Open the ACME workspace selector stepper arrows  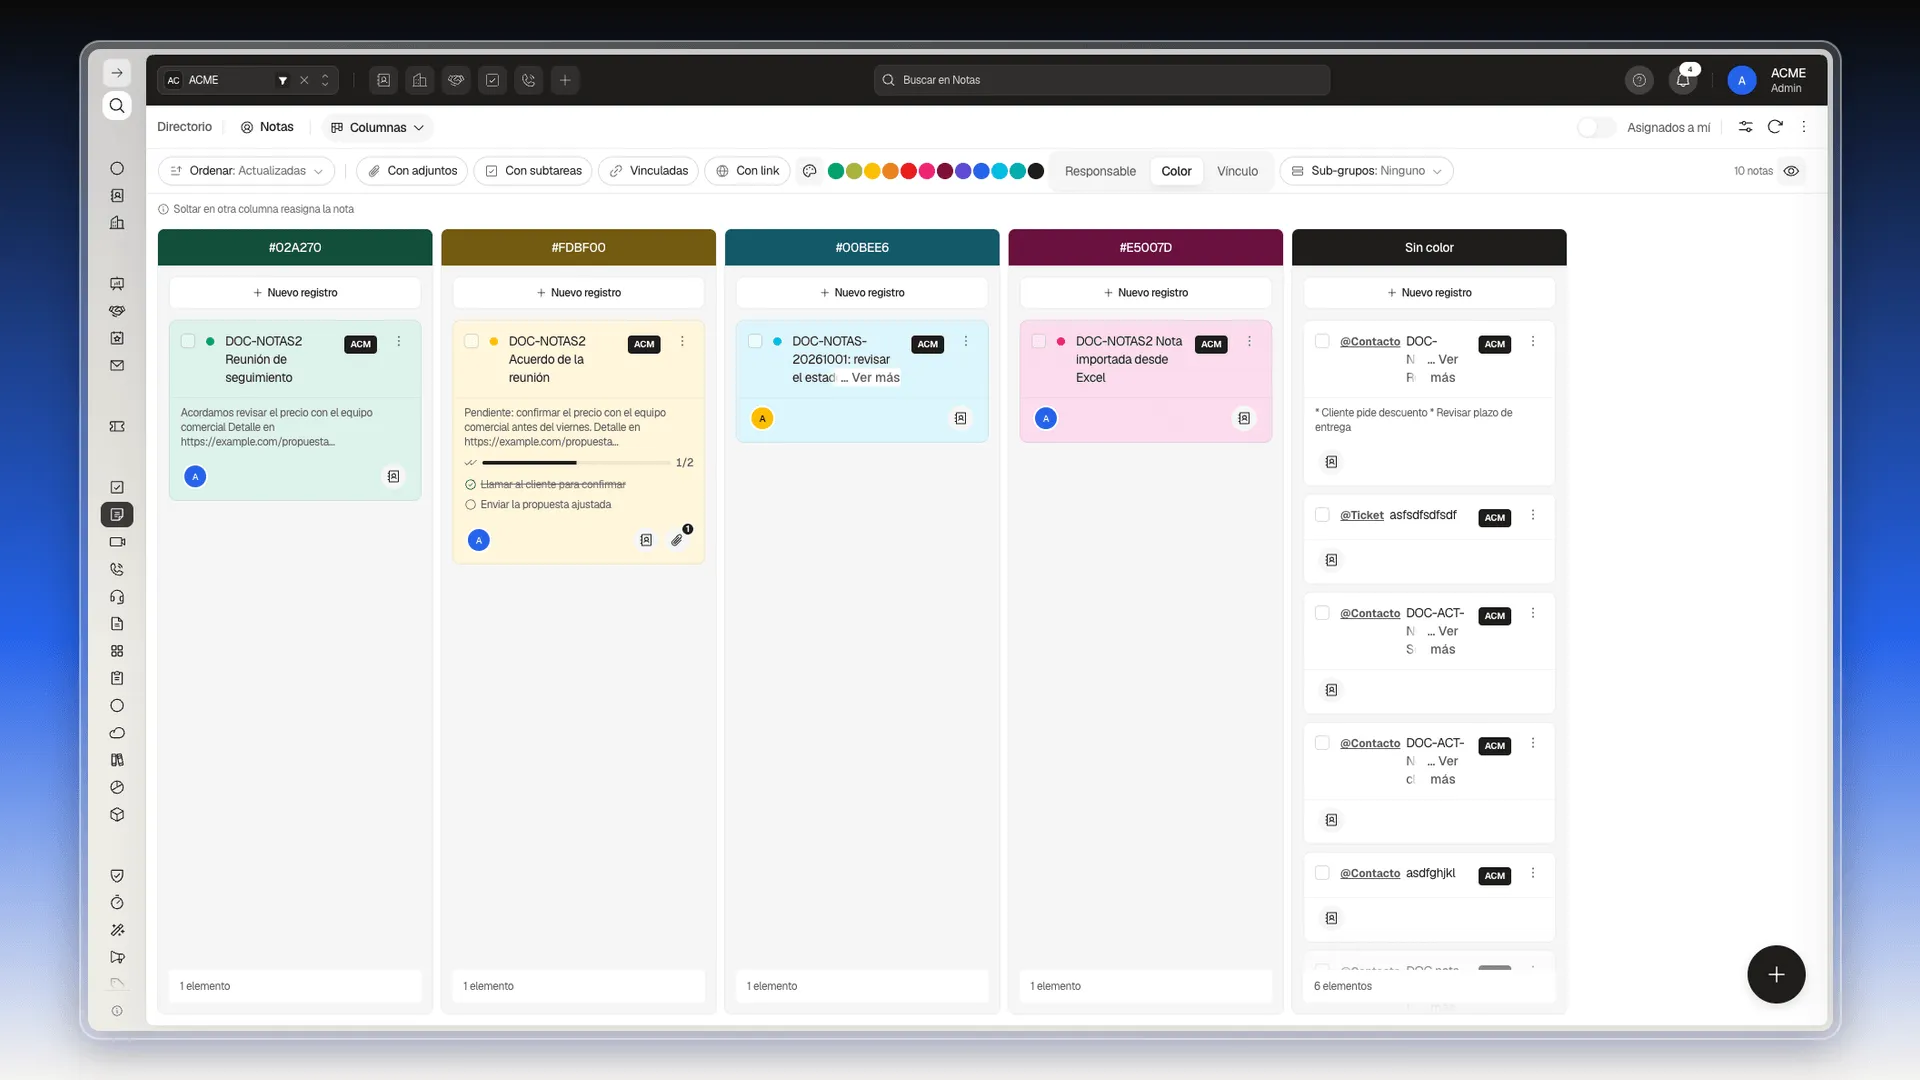[325, 80]
